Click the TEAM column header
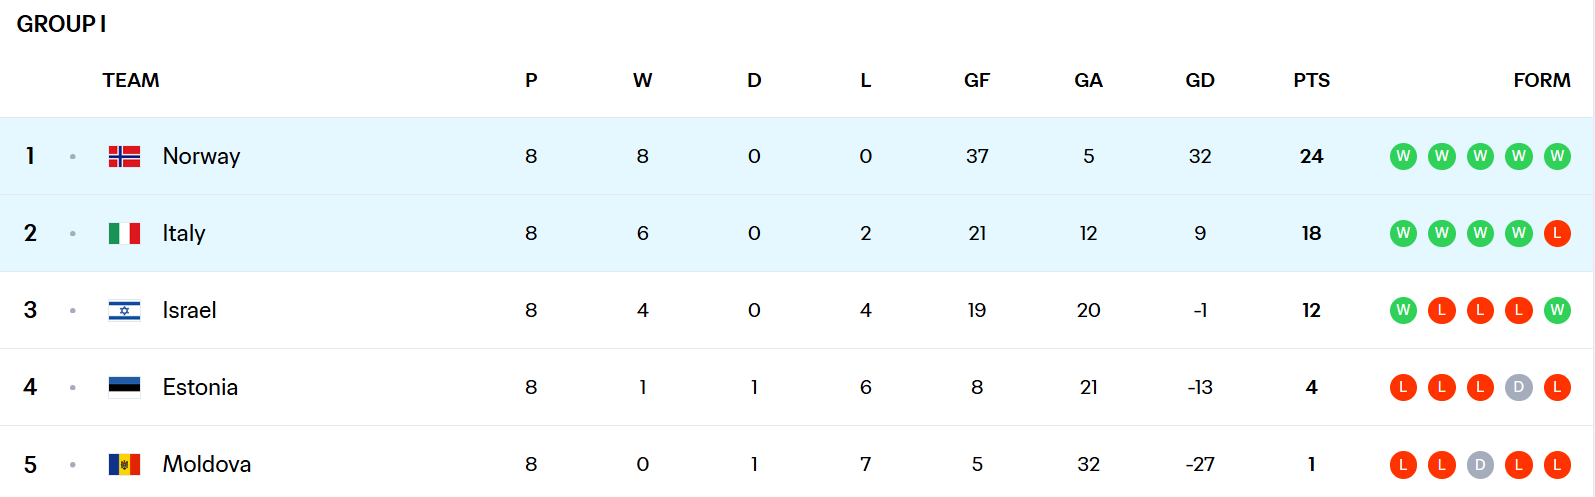Image resolution: width=1595 pixels, height=497 pixels. (x=131, y=80)
